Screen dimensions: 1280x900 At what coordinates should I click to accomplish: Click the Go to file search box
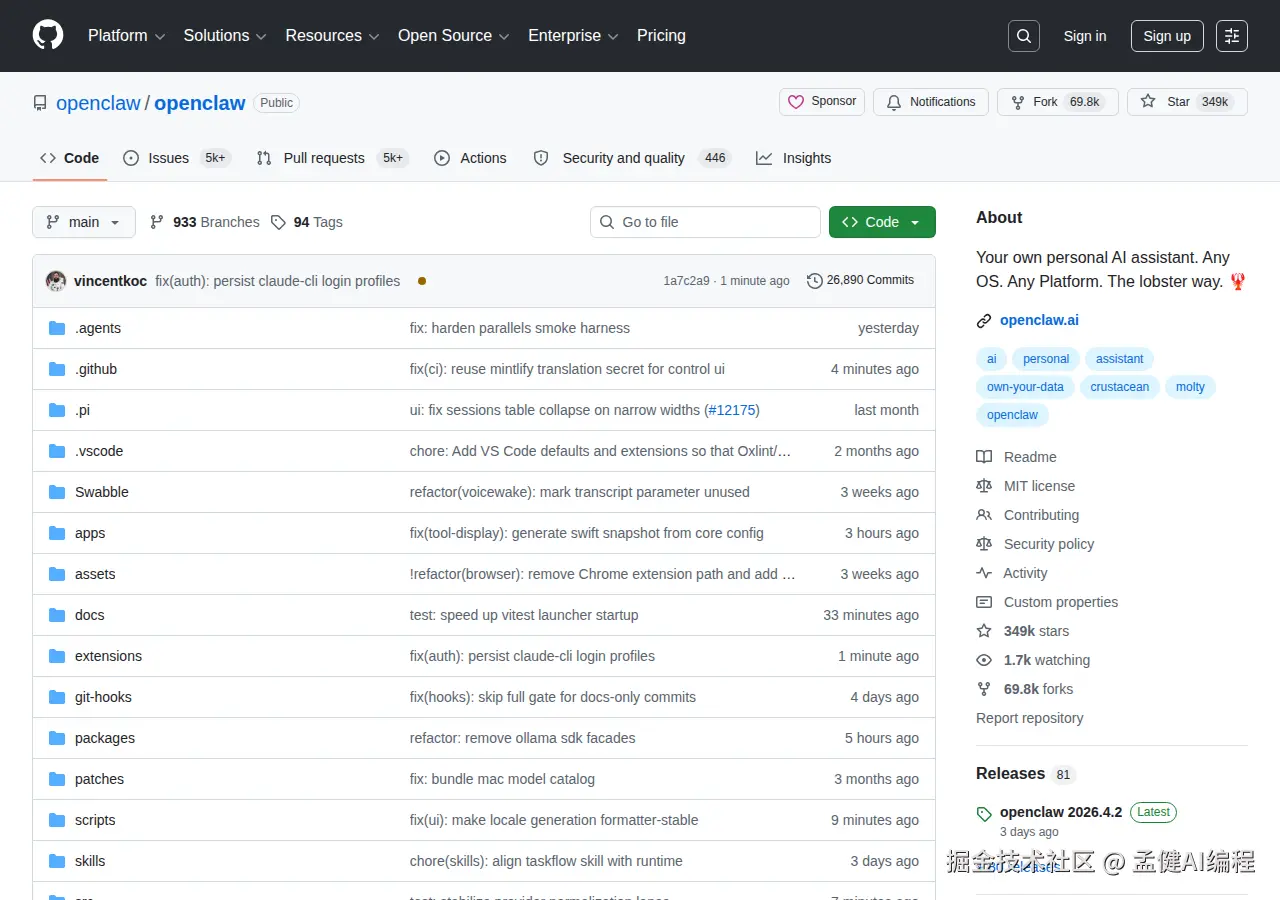tap(705, 222)
